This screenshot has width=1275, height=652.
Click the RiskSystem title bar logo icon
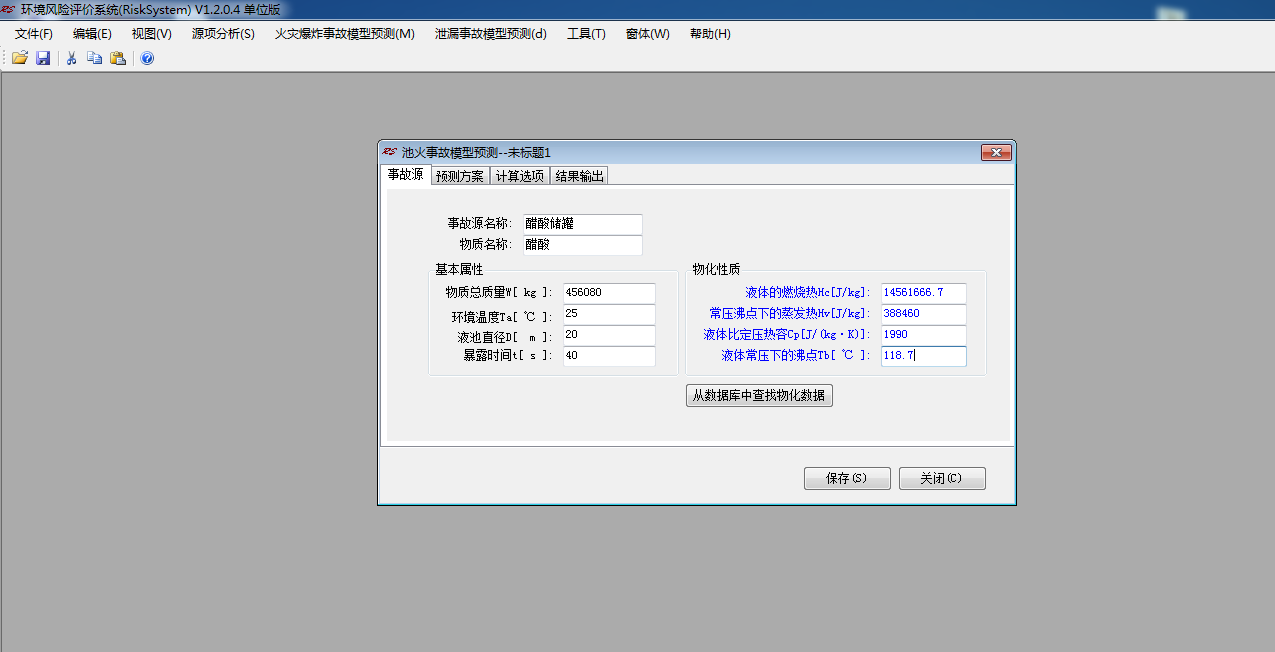click(9, 9)
